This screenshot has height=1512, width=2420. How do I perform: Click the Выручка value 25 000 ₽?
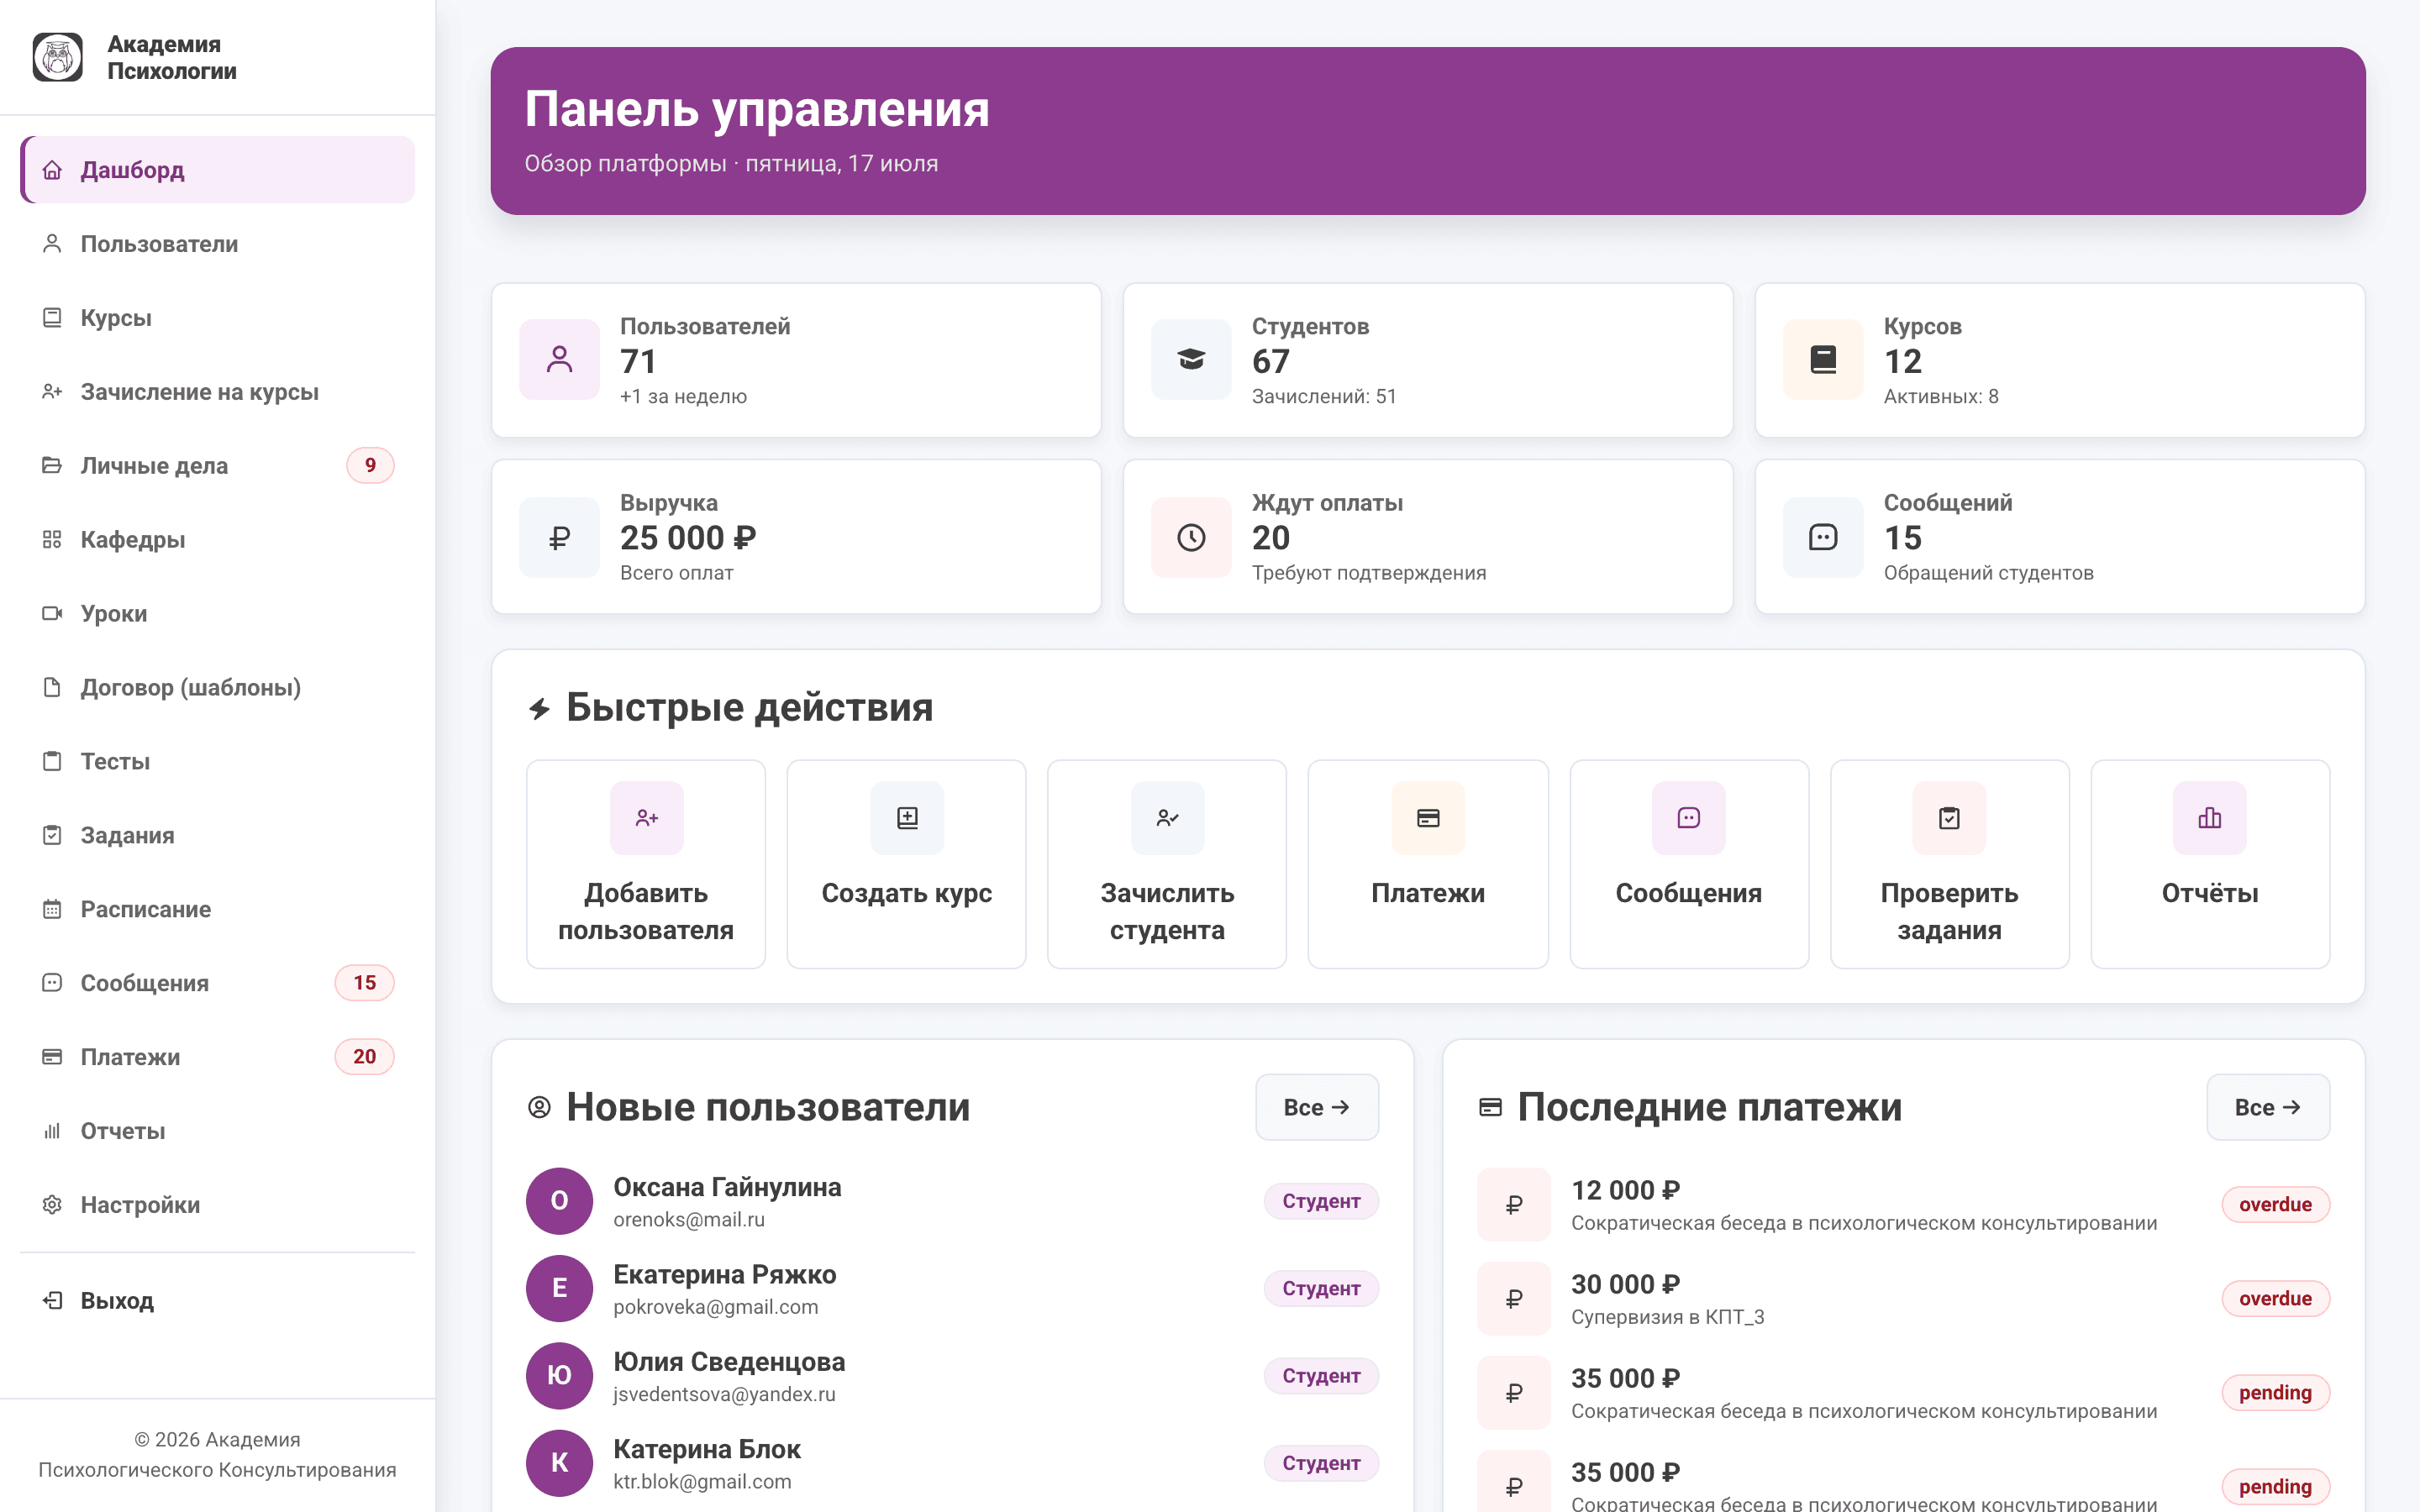point(688,538)
